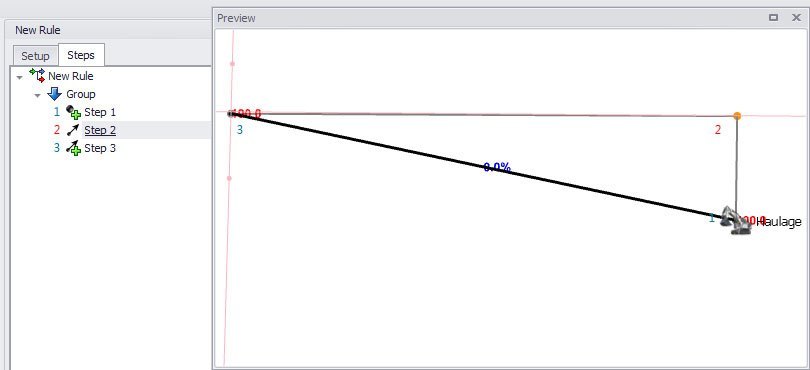This screenshot has width=810, height=370.
Task: Open the Steps tab
Action: (81, 55)
